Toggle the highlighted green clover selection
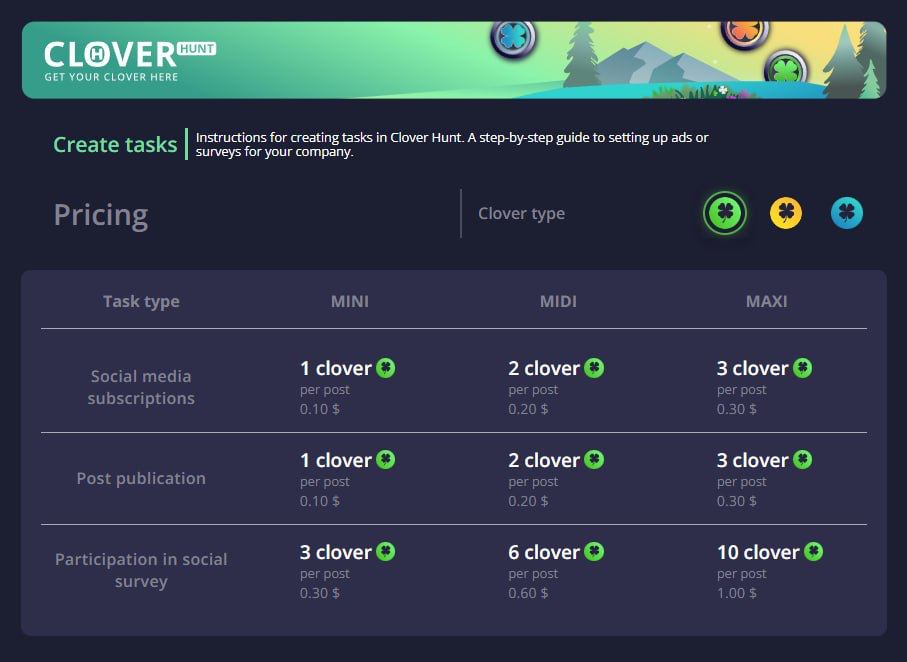Viewport: 907px width, 662px height. (724, 212)
